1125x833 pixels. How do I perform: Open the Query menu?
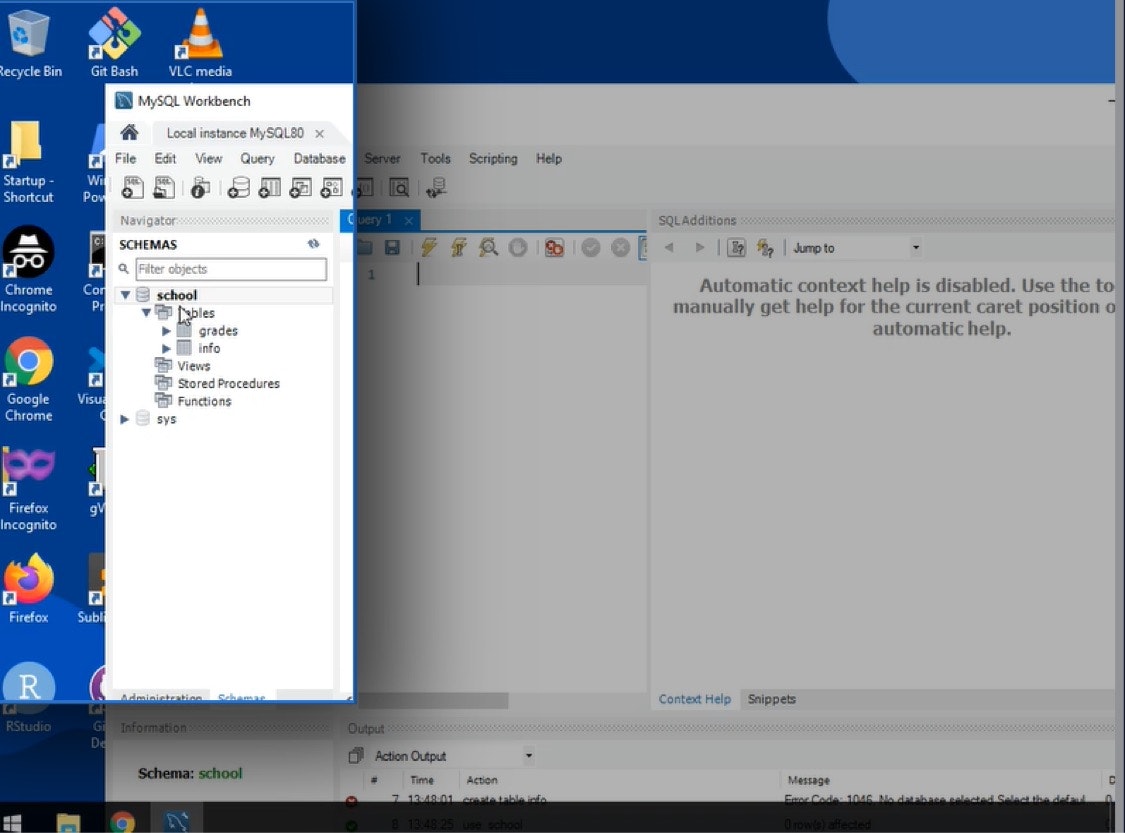pos(258,159)
